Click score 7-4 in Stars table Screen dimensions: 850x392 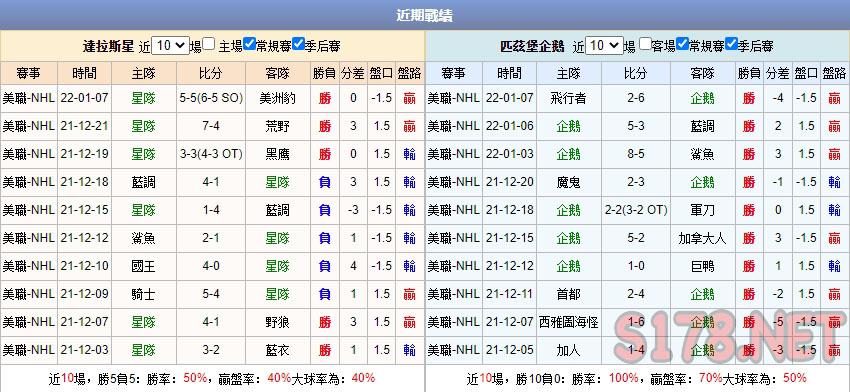coord(211,126)
